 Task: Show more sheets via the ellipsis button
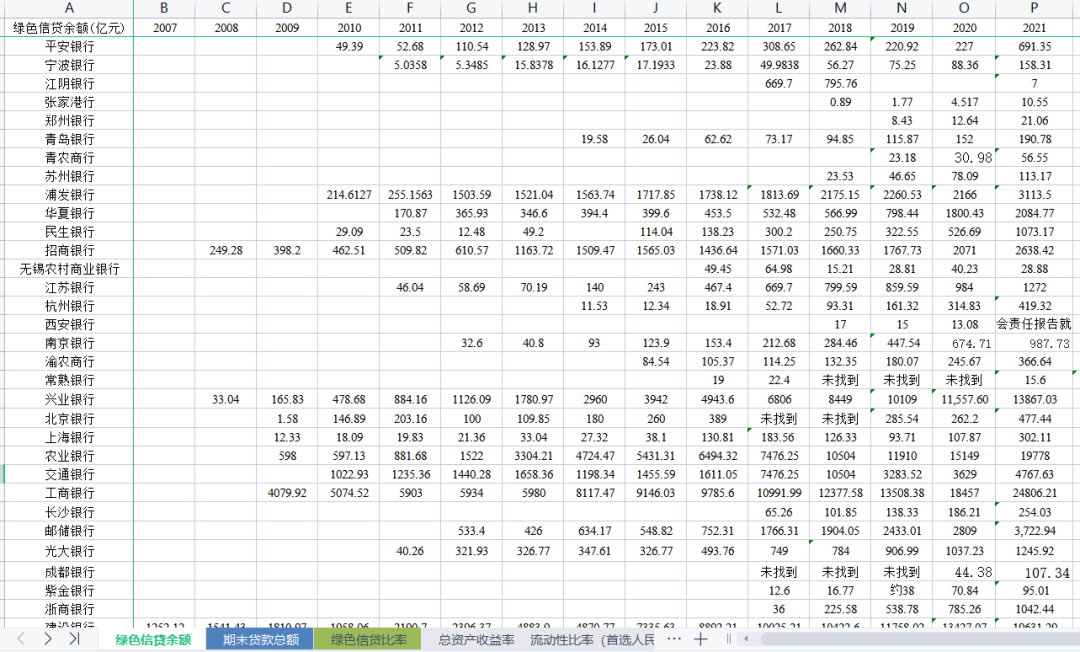[674, 639]
